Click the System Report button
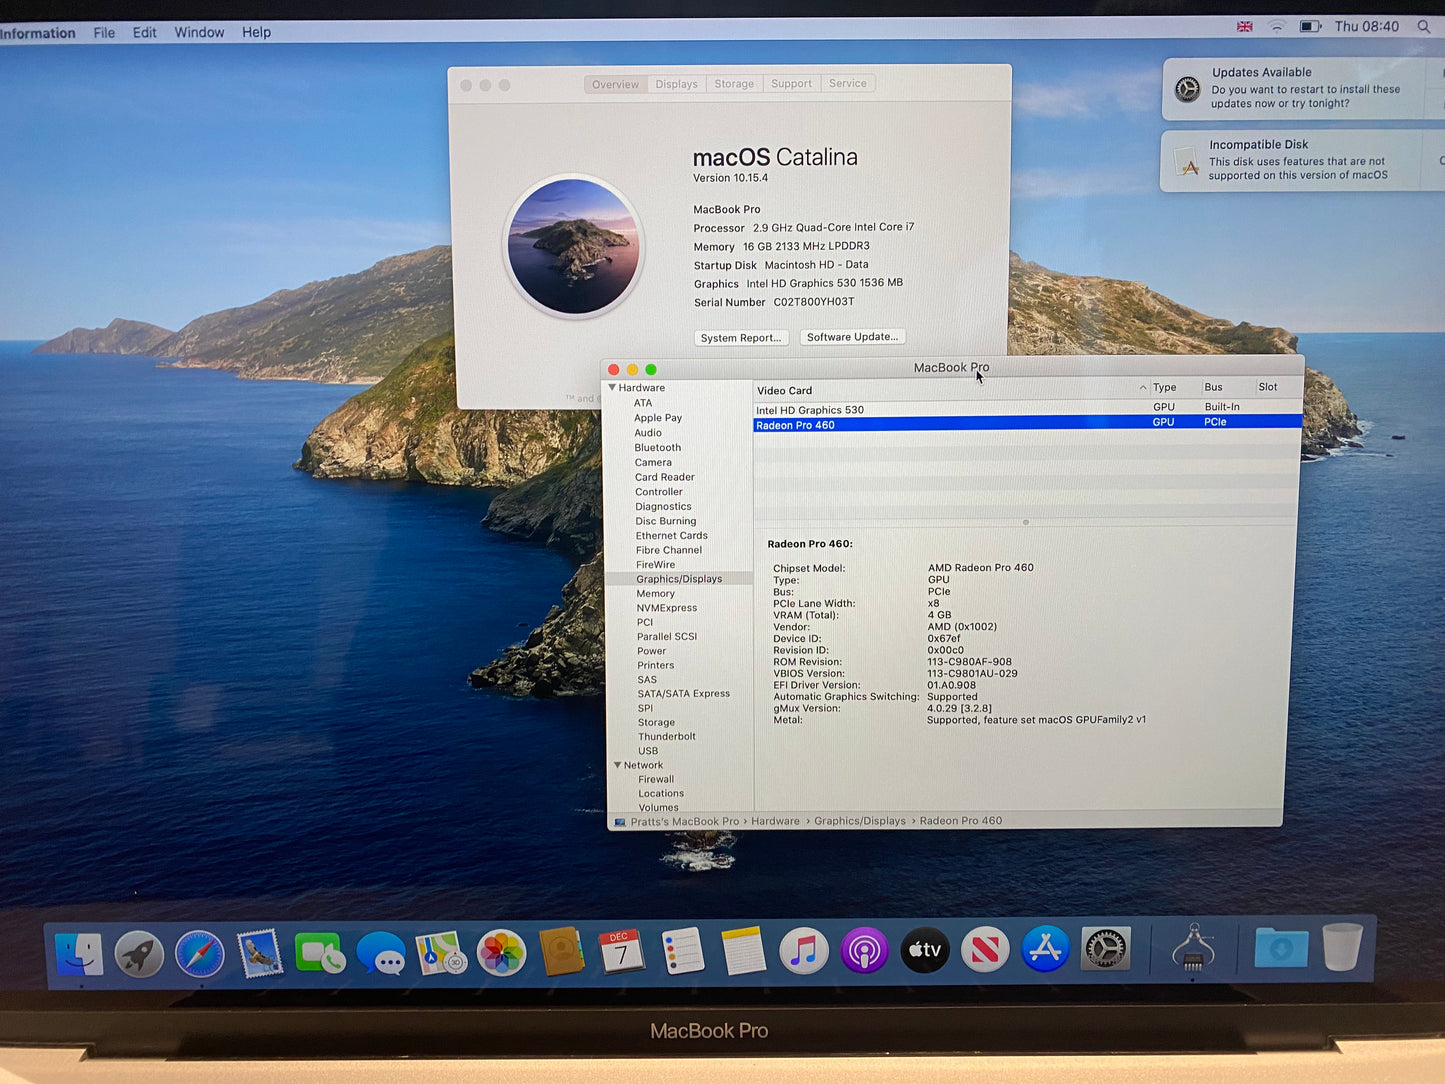The height and width of the screenshot is (1084, 1445). [741, 338]
